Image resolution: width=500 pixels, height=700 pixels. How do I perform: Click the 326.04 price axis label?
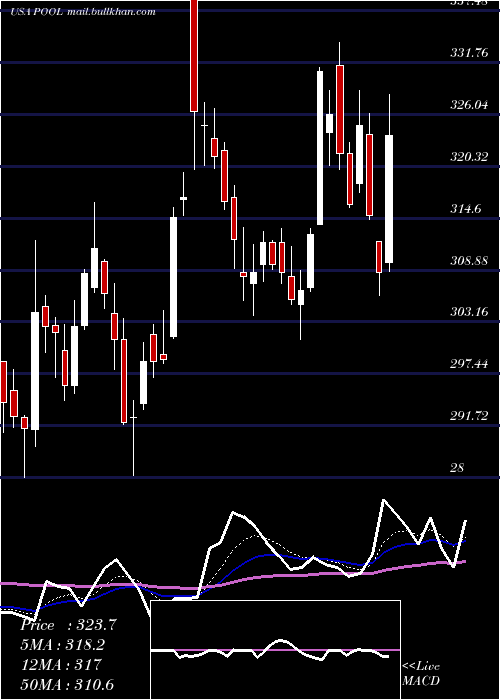tap(469, 105)
